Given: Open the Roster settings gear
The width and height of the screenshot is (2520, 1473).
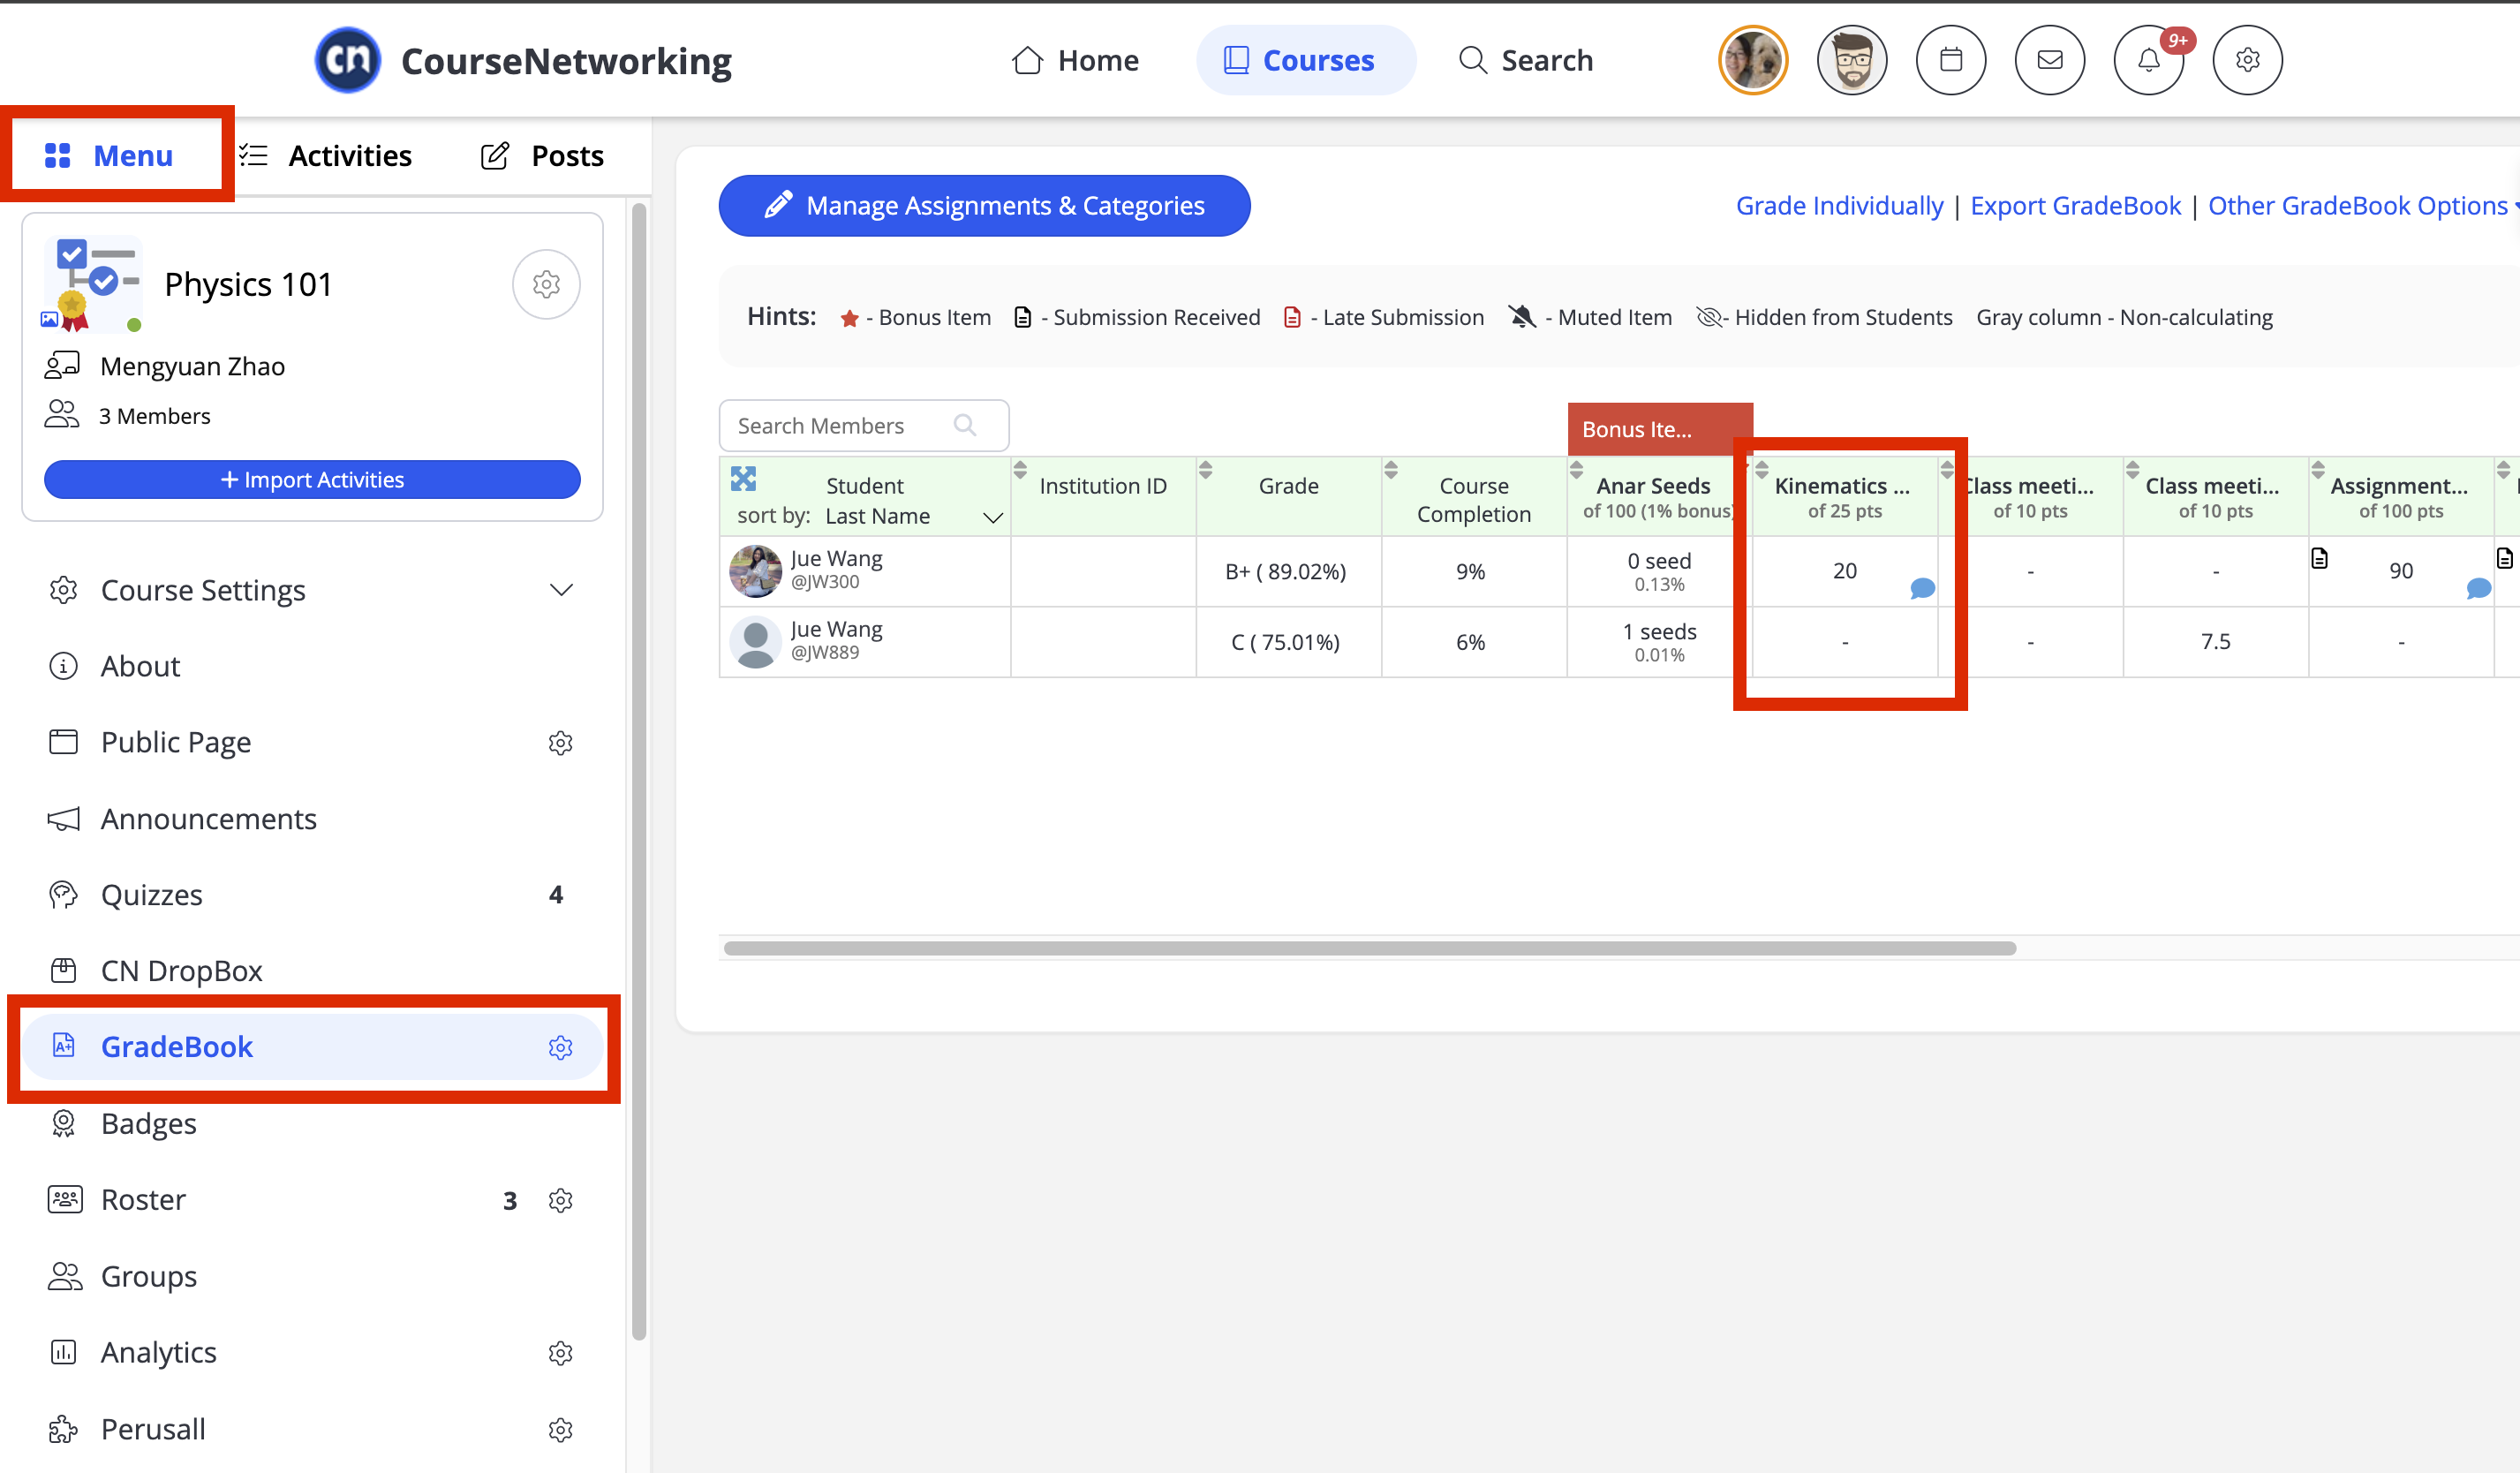Looking at the screenshot, I should (x=560, y=1200).
